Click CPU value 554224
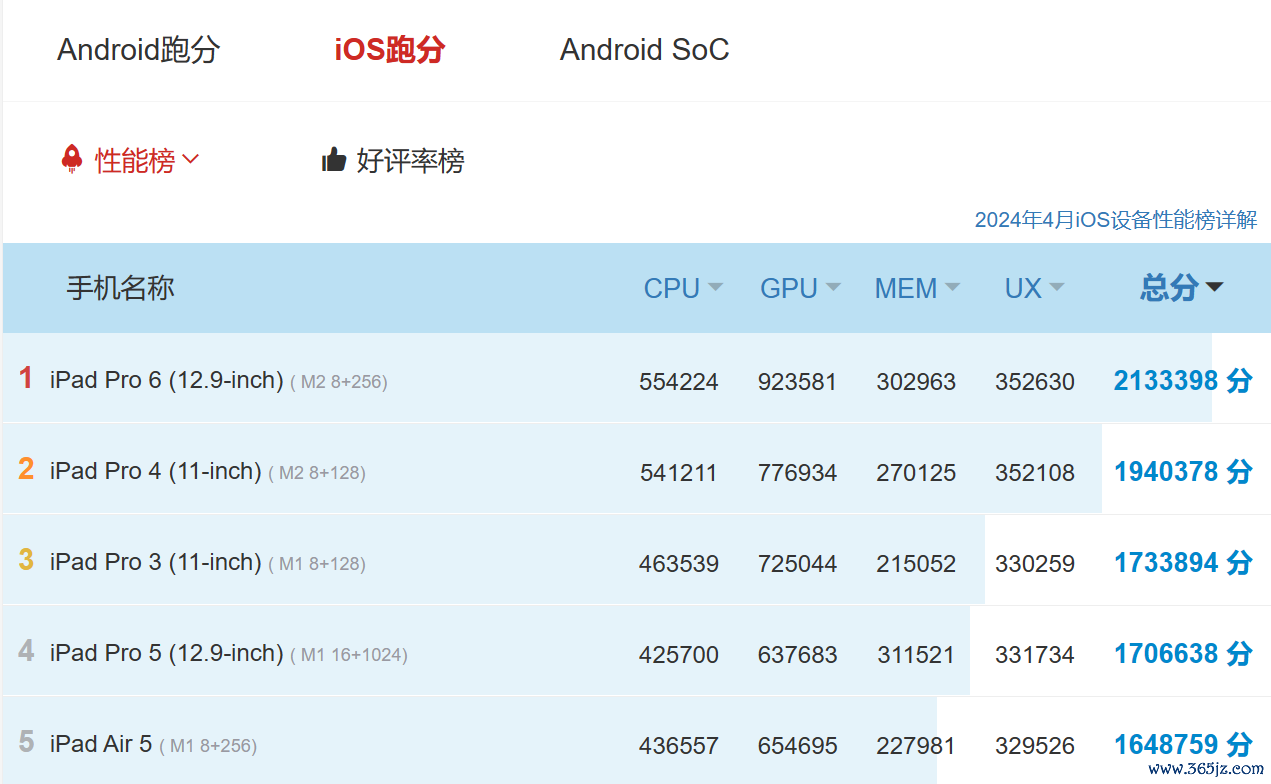This screenshot has height=784, width=1271. click(x=679, y=382)
